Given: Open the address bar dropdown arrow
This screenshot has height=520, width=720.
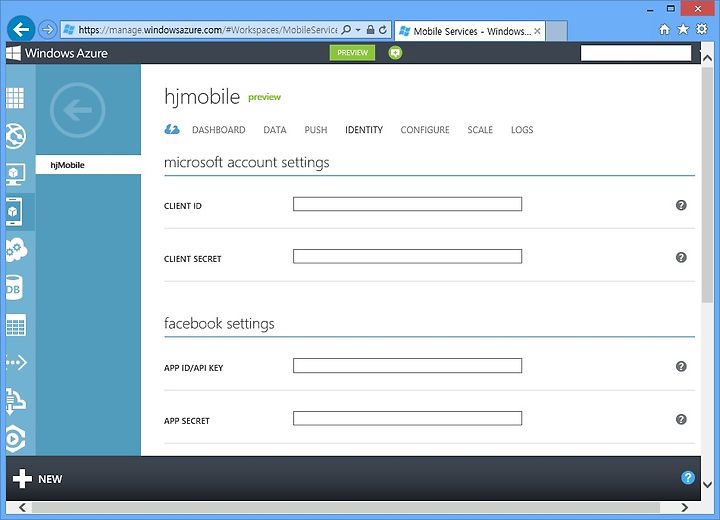Looking at the screenshot, I should coord(358,30).
